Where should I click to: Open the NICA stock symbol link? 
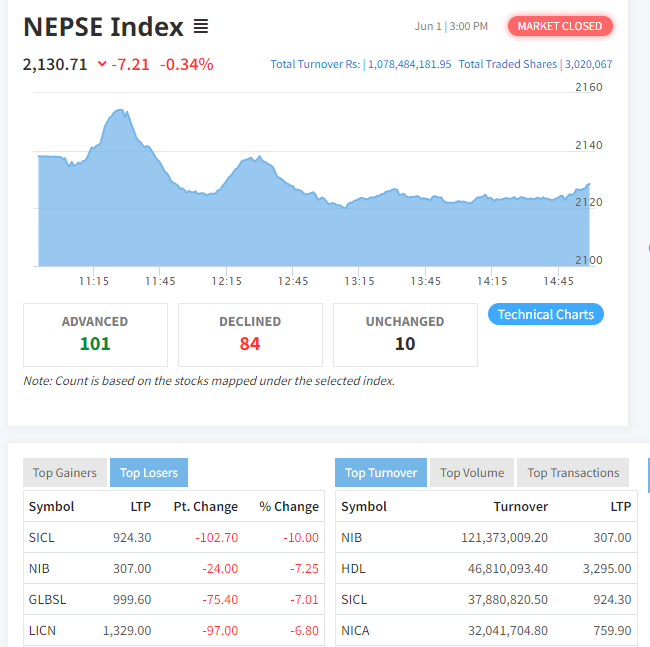coord(355,631)
